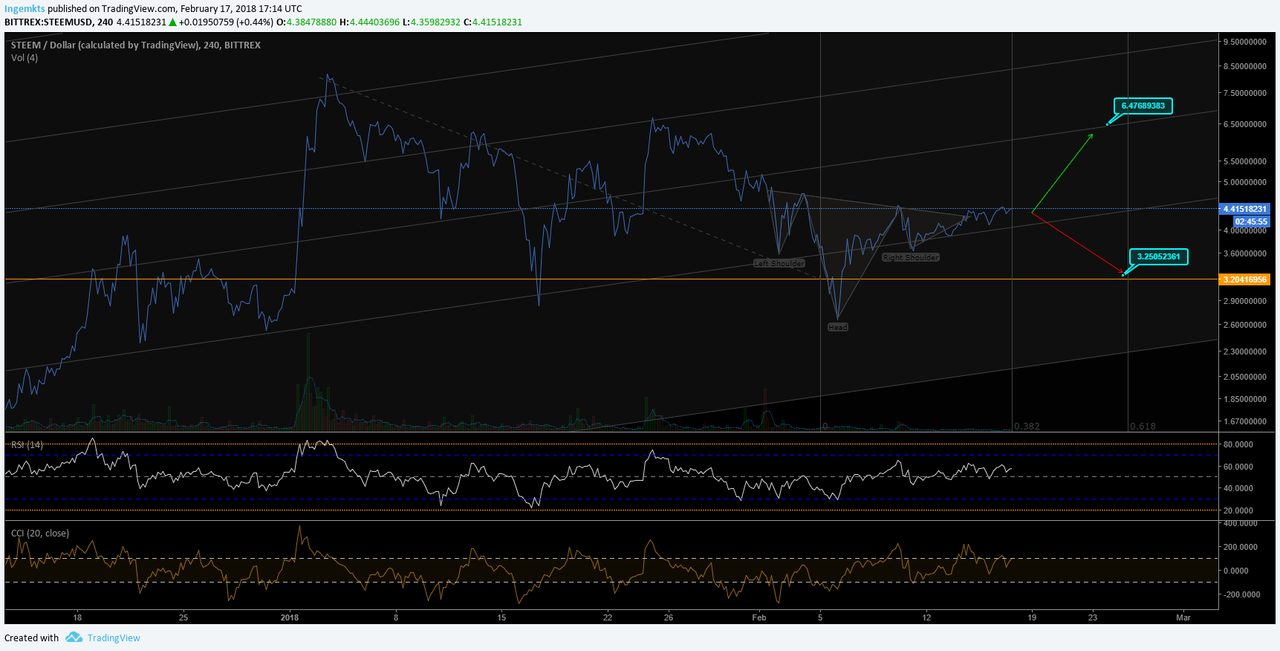This screenshot has height=651, width=1280.
Task: Click the 0.618 Fibonacci time label
Action: pyautogui.click(x=1144, y=426)
